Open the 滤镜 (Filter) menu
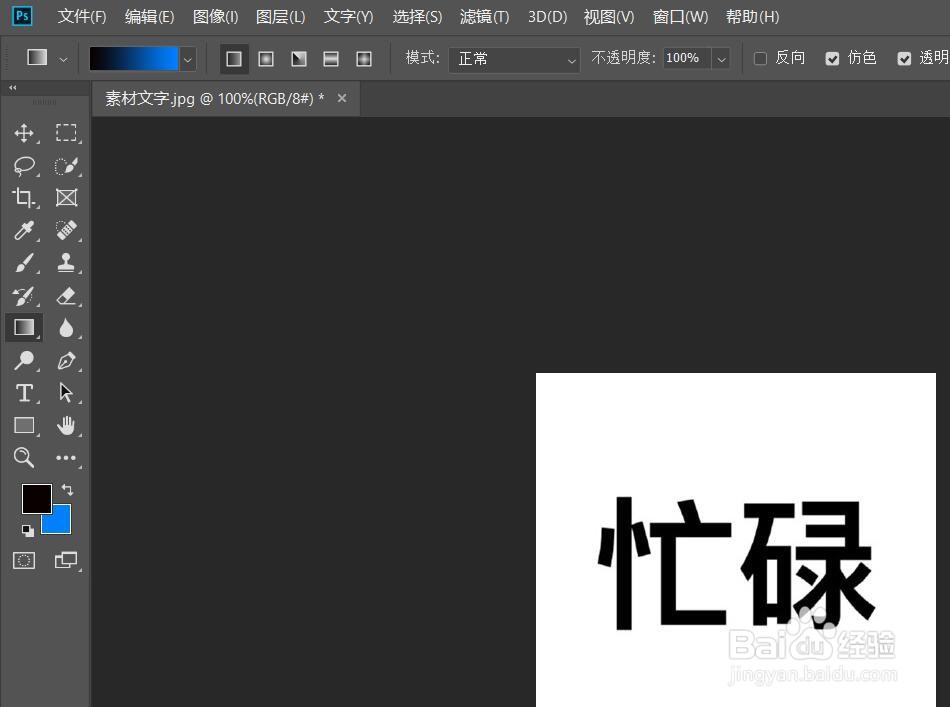Image resolution: width=950 pixels, height=707 pixels. click(484, 16)
